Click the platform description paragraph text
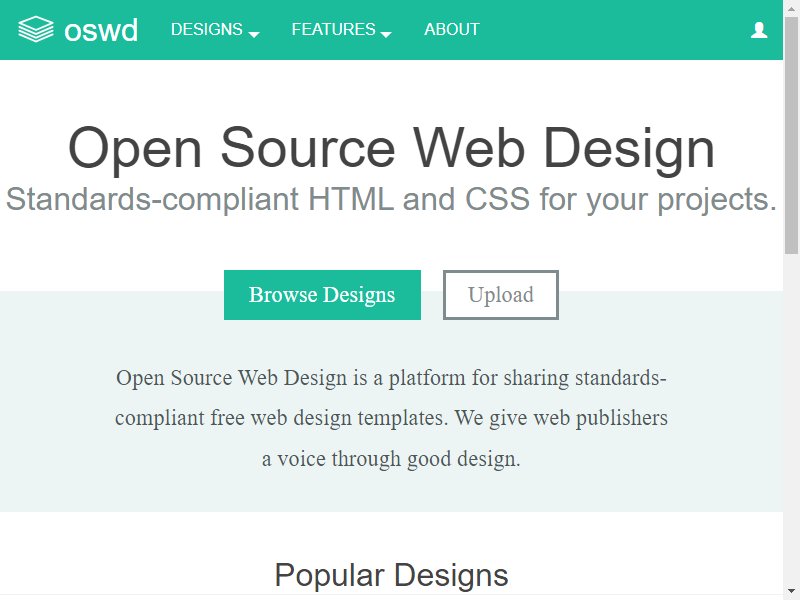This screenshot has height=600, width=800. 391,418
